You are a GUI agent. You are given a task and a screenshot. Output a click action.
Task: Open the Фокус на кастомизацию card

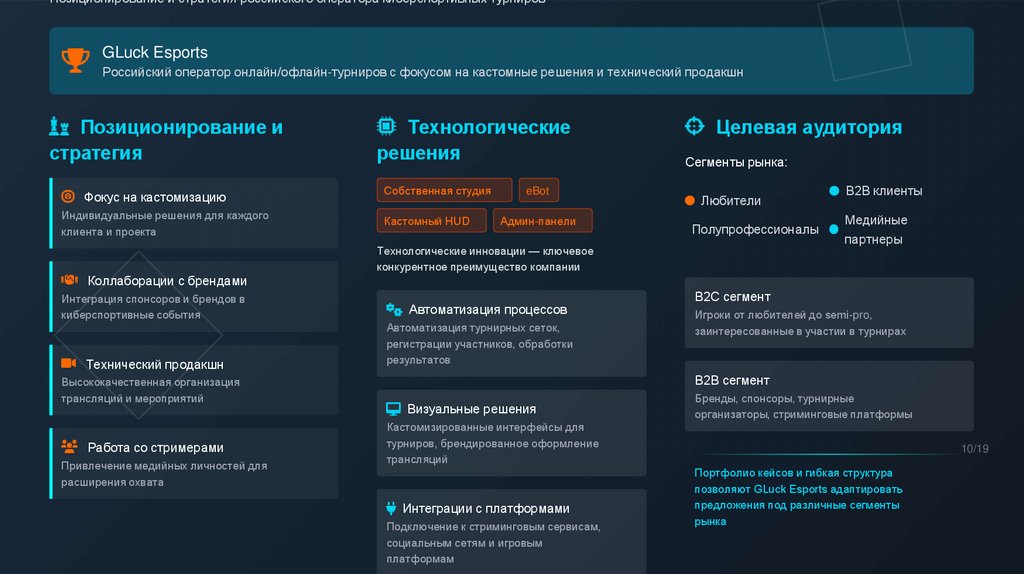click(x=194, y=213)
